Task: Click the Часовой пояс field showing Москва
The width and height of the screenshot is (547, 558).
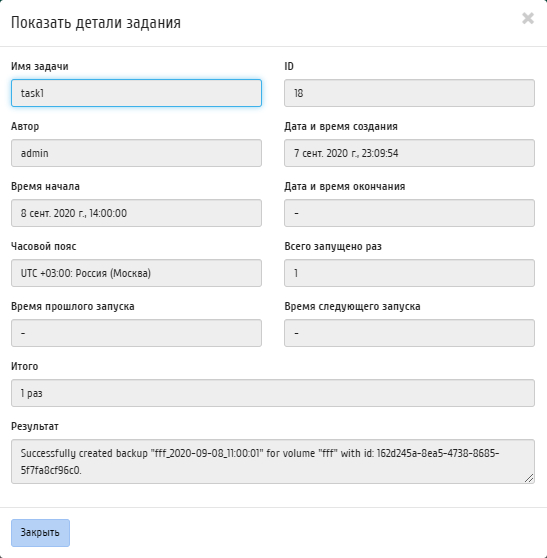Action: pos(136,273)
